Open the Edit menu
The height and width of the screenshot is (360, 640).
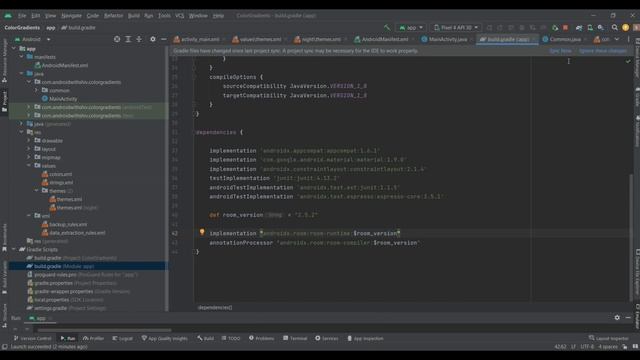[x=36, y=16]
